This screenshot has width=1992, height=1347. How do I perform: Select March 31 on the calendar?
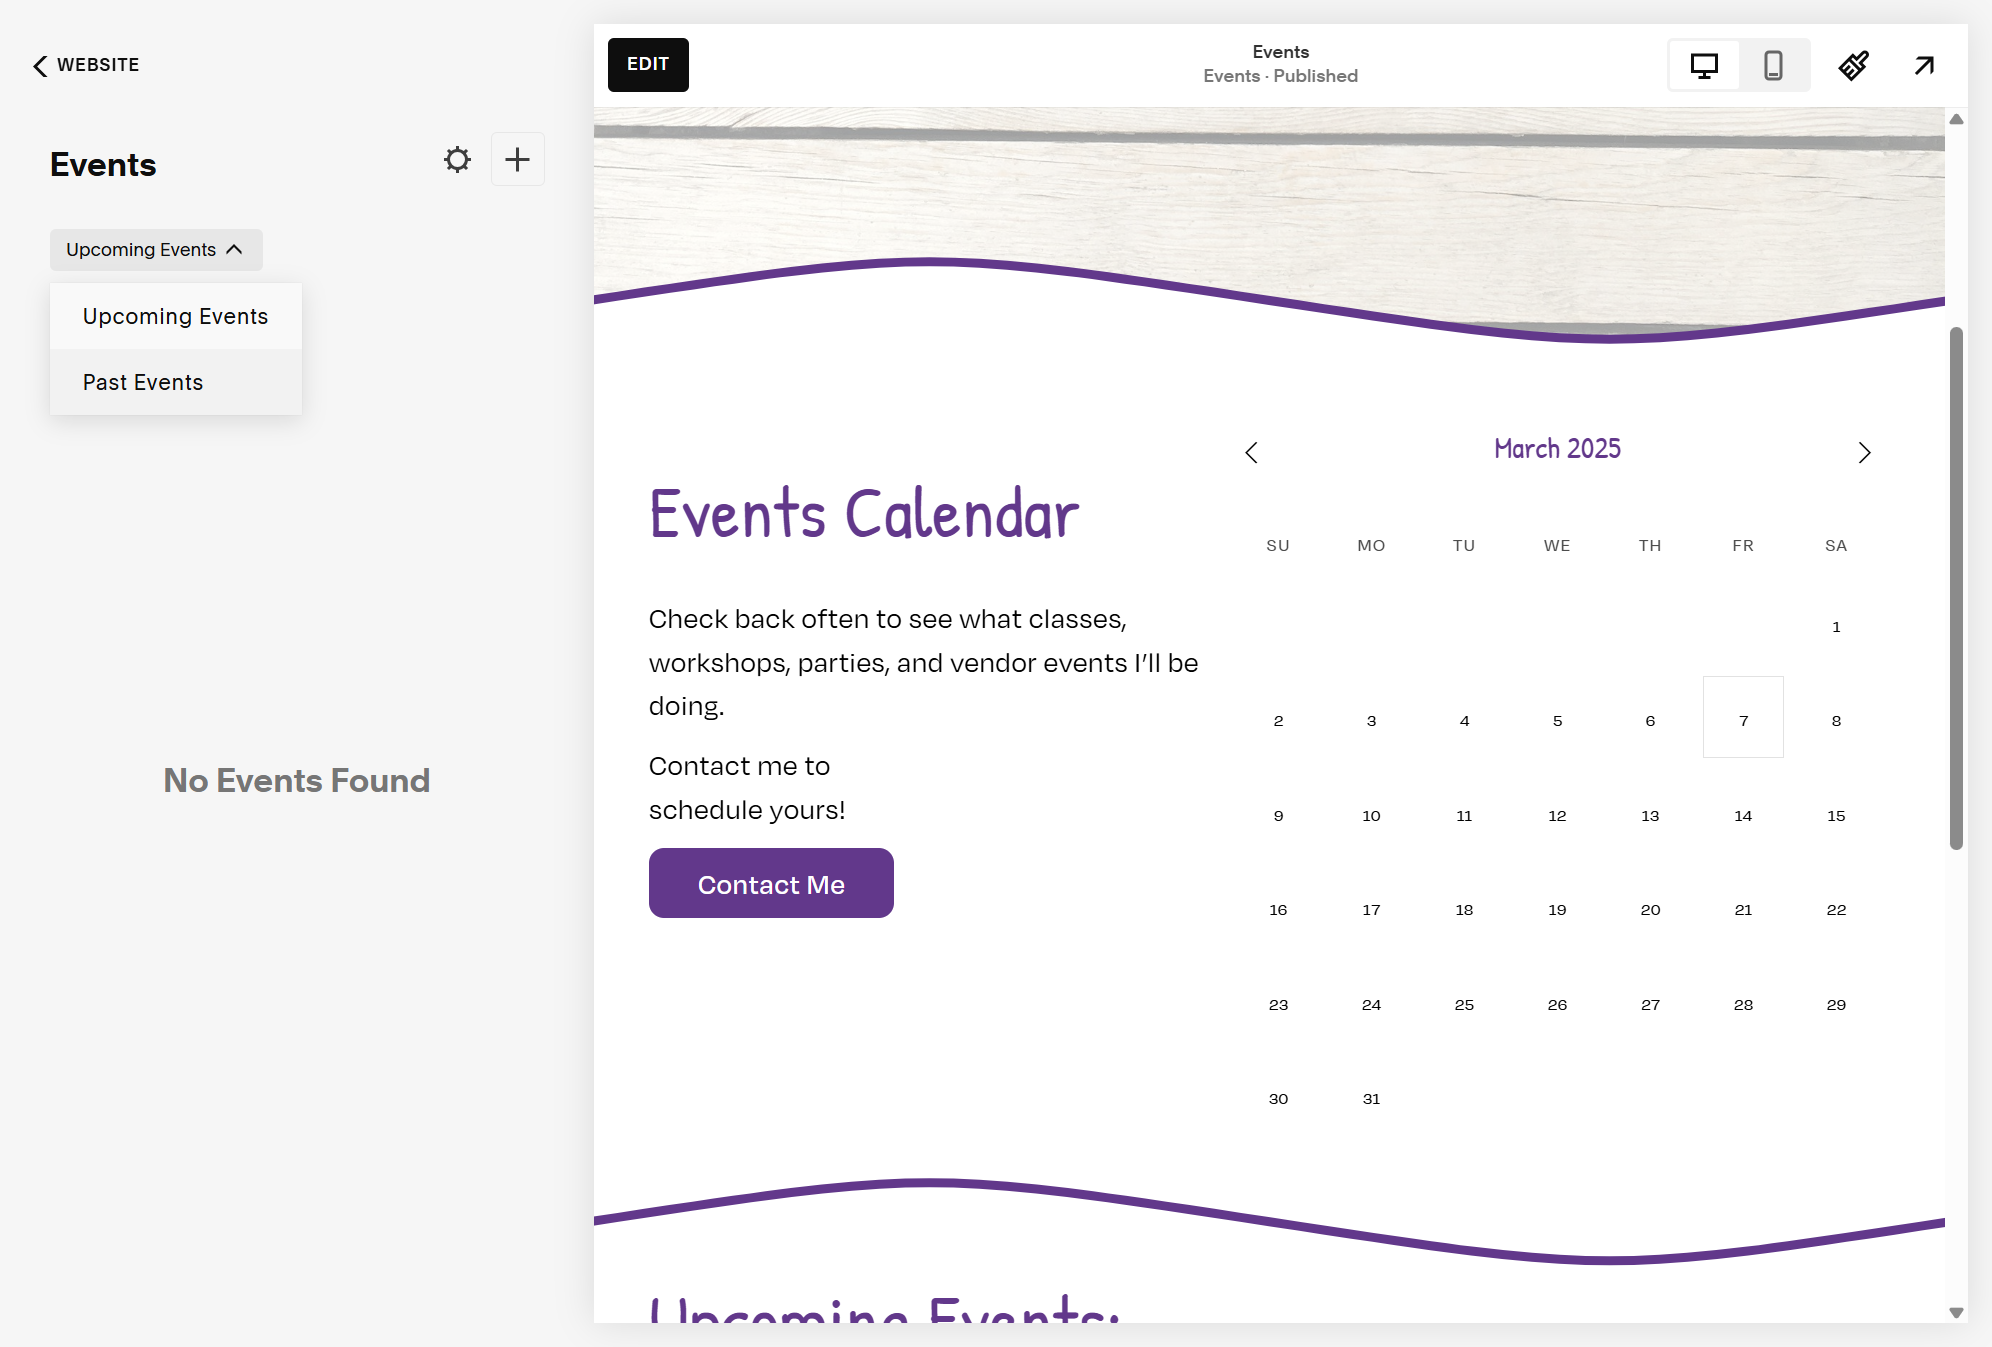point(1371,1099)
